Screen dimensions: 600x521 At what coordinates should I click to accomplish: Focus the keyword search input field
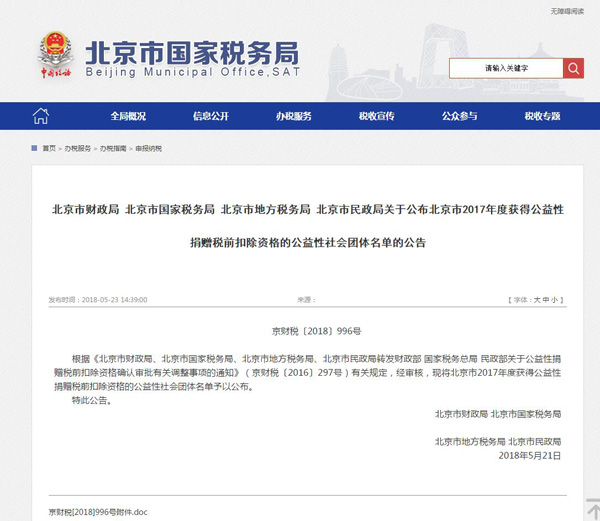pyautogui.click(x=506, y=68)
